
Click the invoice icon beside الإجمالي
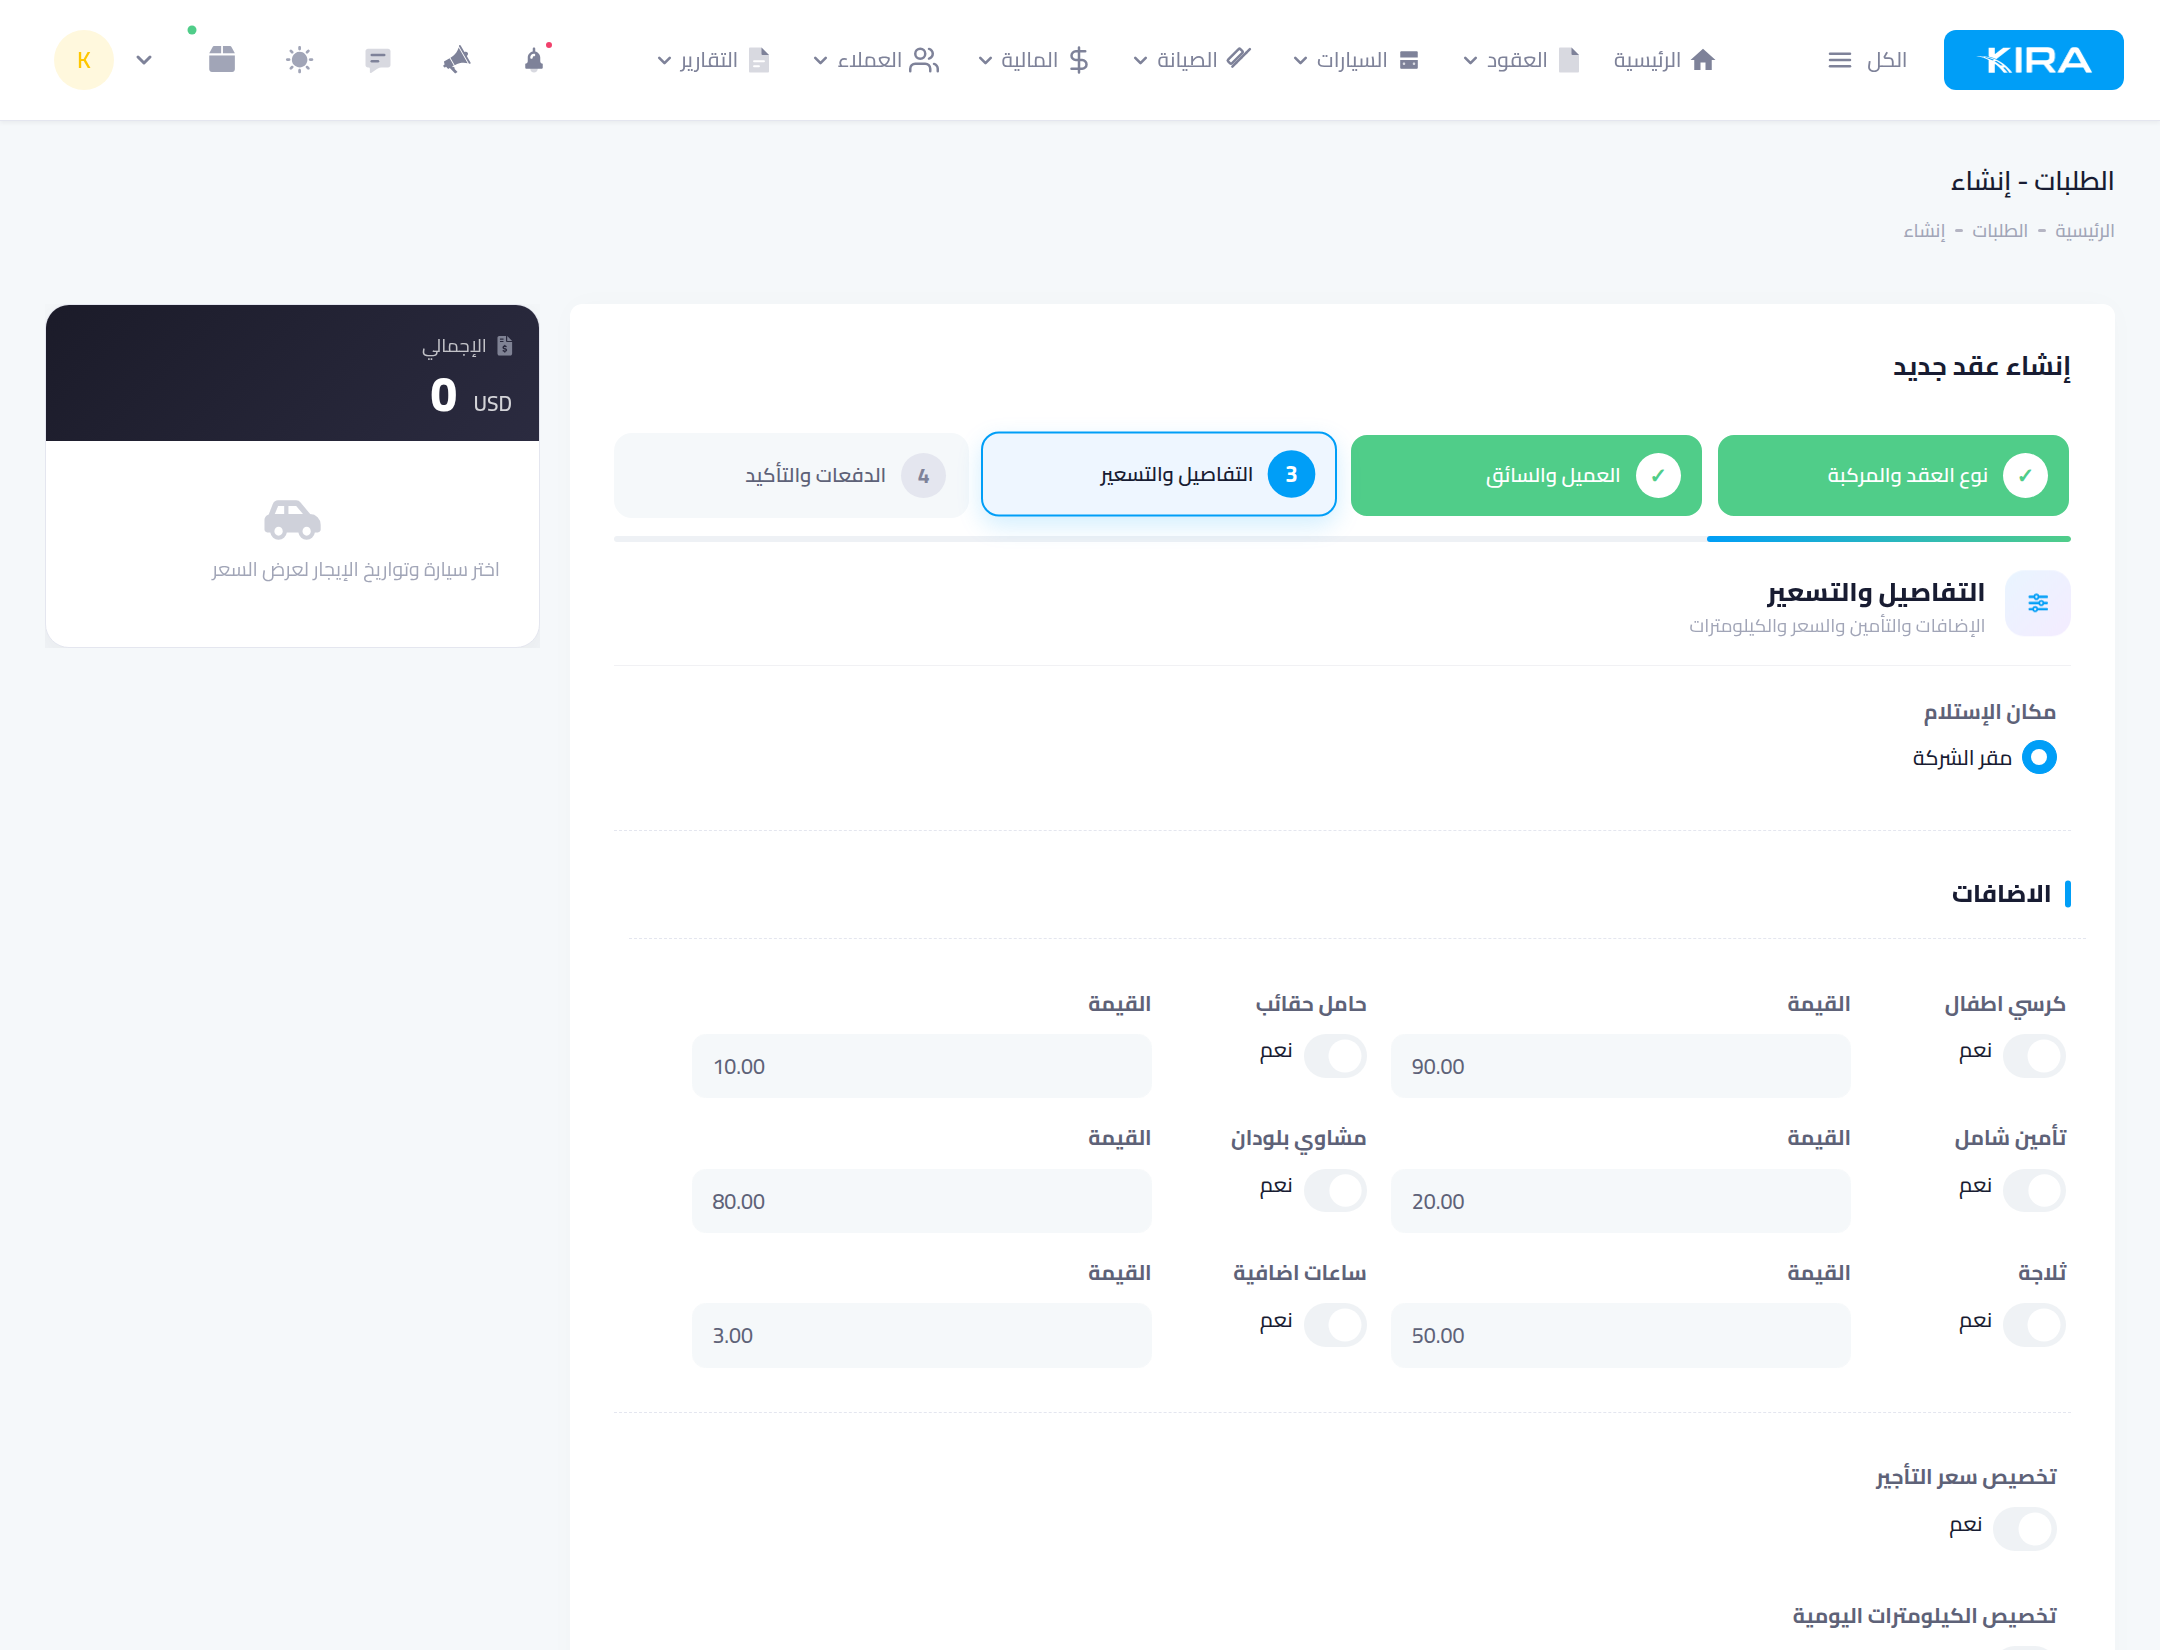[x=505, y=346]
